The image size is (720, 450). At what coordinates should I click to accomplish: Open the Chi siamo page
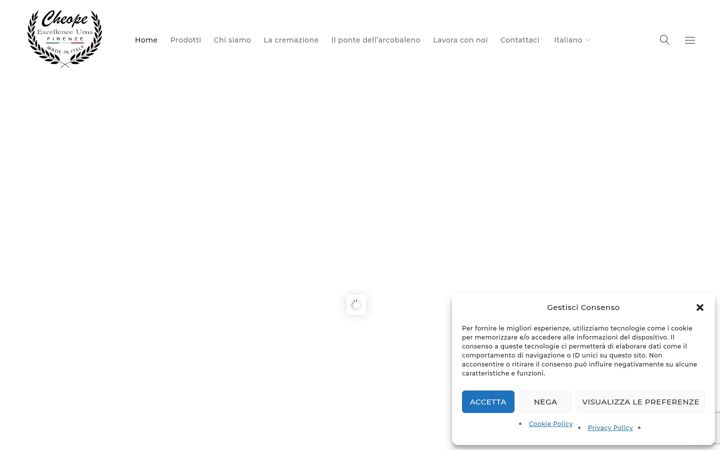(x=232, y=40)
